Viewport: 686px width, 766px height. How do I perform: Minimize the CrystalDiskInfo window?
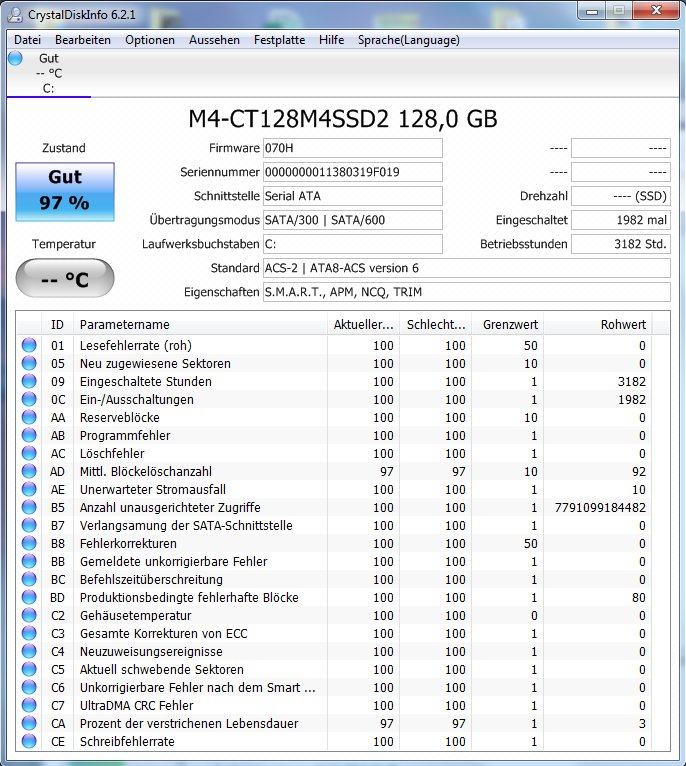tap(592, 10)
